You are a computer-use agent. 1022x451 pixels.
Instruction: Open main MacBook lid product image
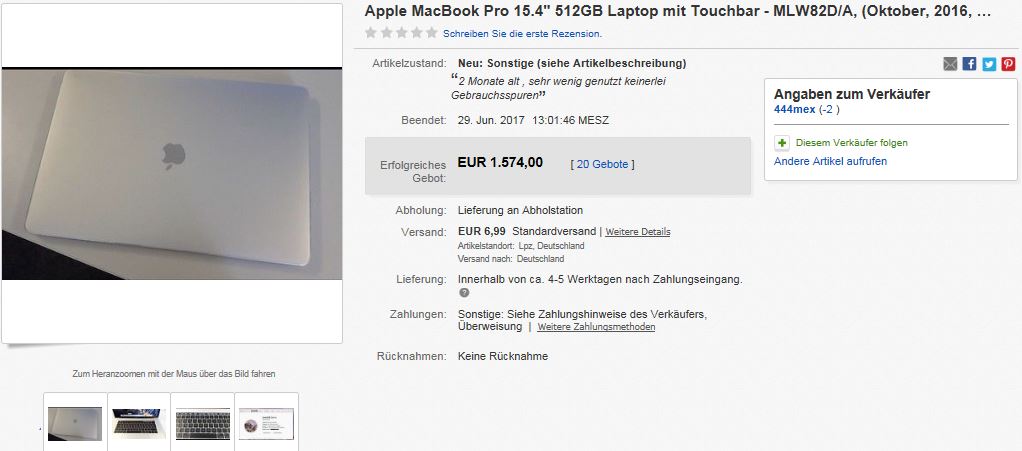click(172, 173)
